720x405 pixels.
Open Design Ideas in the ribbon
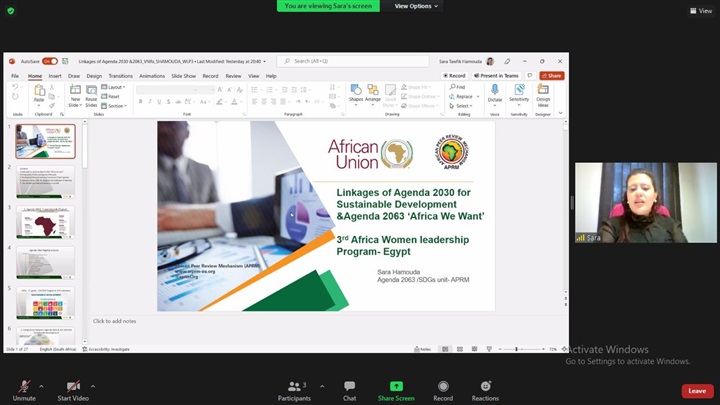coord(543,91)
